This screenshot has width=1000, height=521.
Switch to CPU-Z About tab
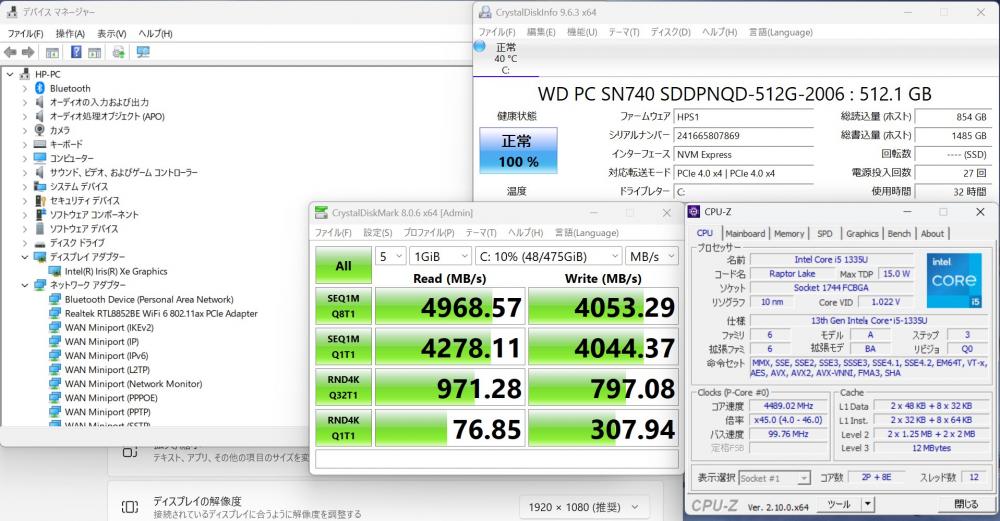tap(932, 233)
